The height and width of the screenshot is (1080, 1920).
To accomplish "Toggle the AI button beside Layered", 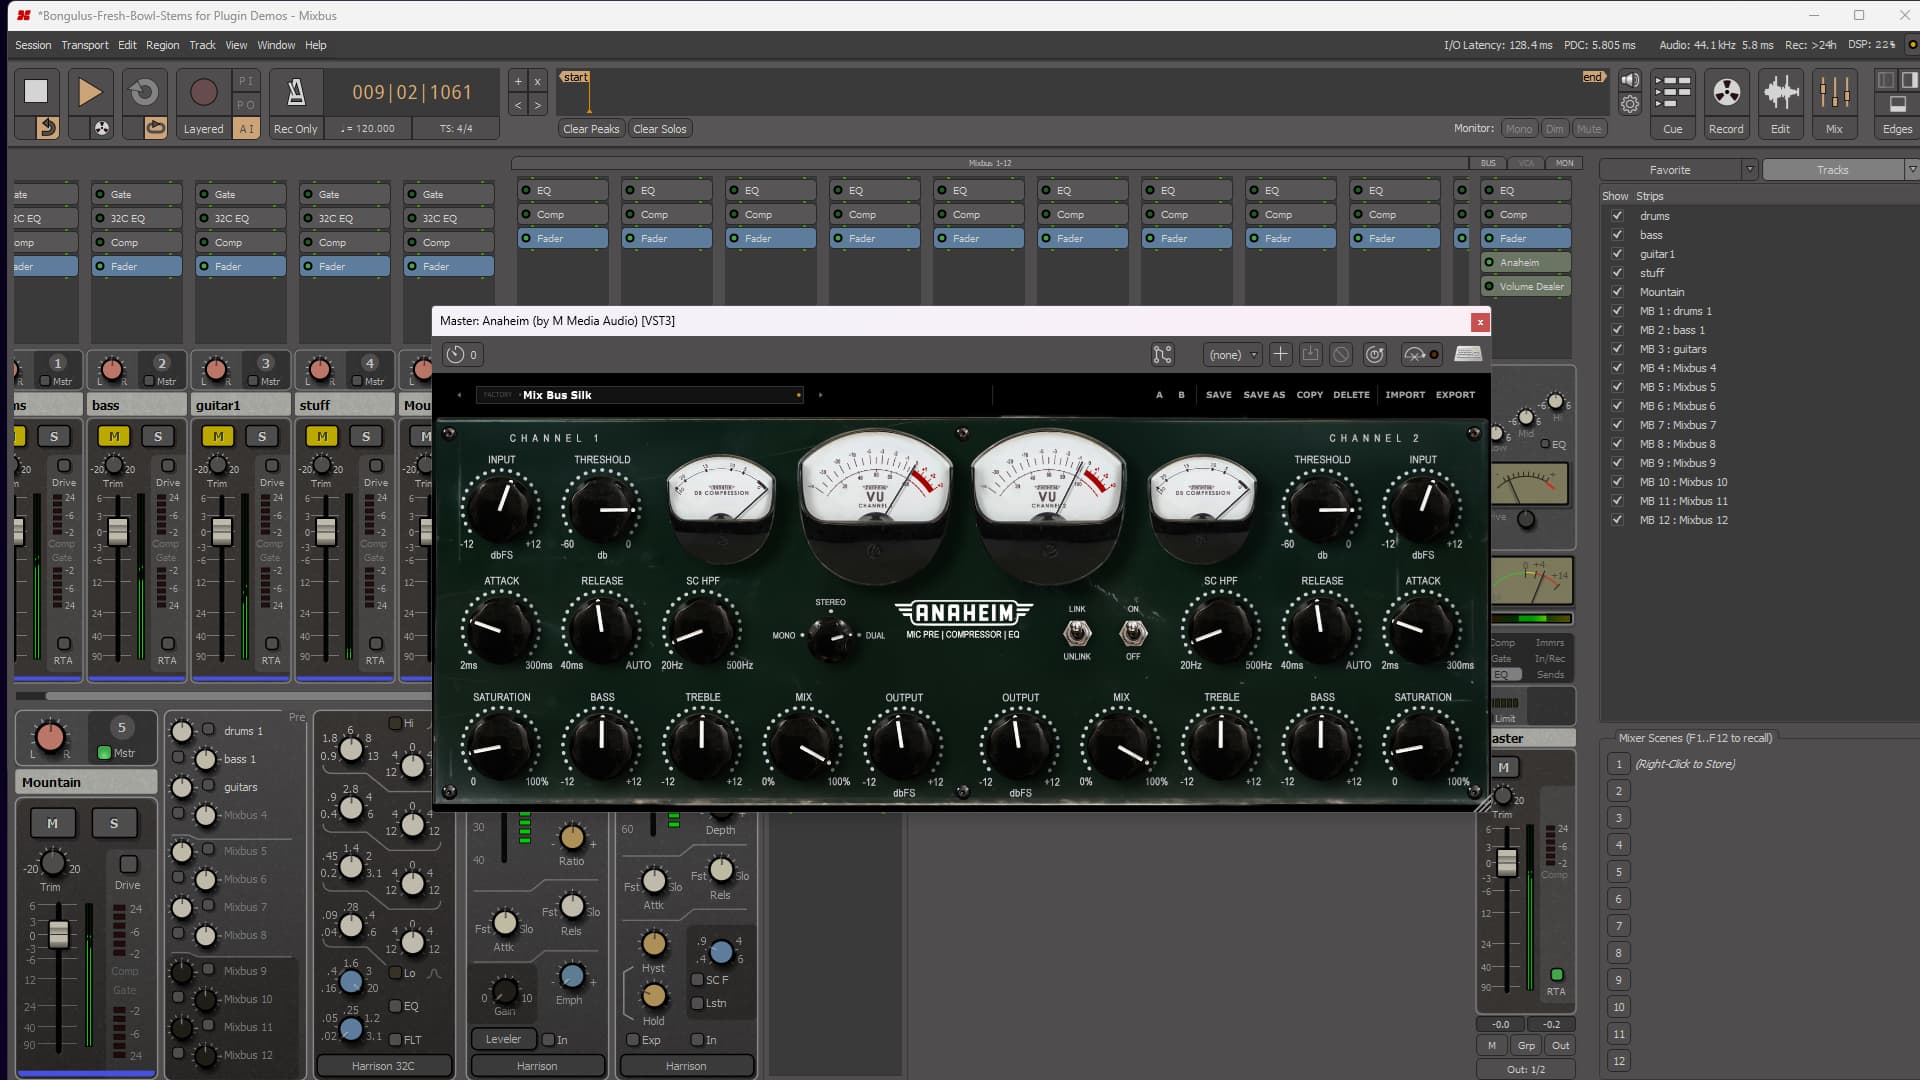I will pyautogui.click(x=246, y=128).
